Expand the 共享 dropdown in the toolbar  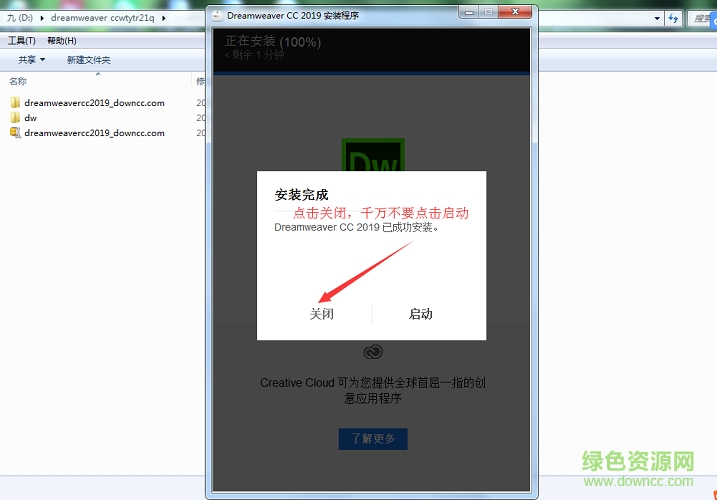click(x=32, y=60)
